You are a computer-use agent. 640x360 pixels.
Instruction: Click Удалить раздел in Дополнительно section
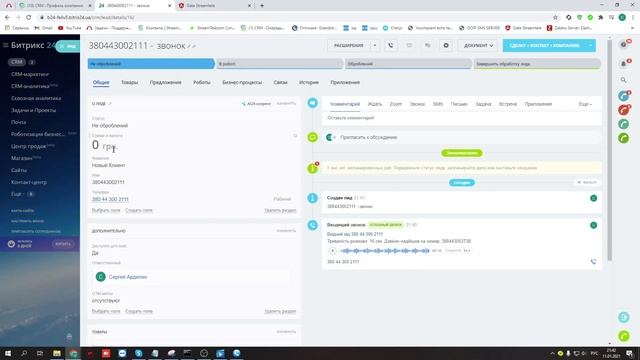[280, 311]
